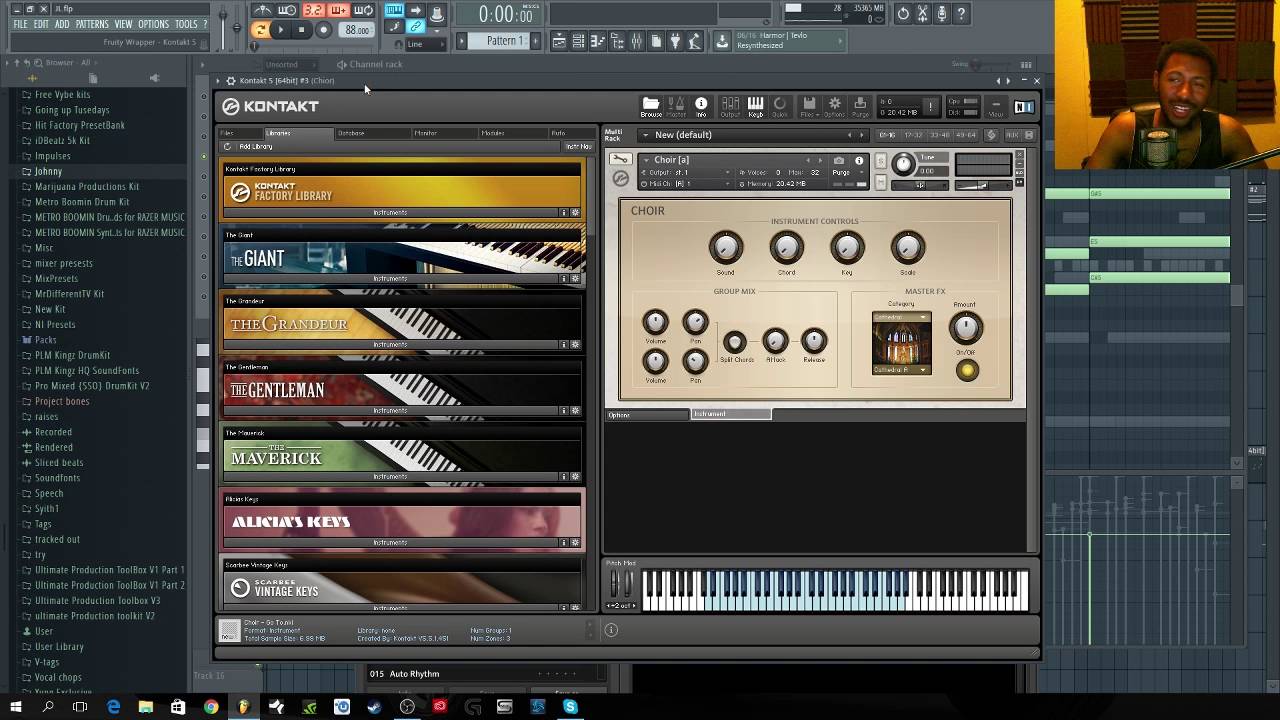1280x720 pixels.
Task: Click the panic exclamation button
Action: pyautogui.click(x=930, y=106)
